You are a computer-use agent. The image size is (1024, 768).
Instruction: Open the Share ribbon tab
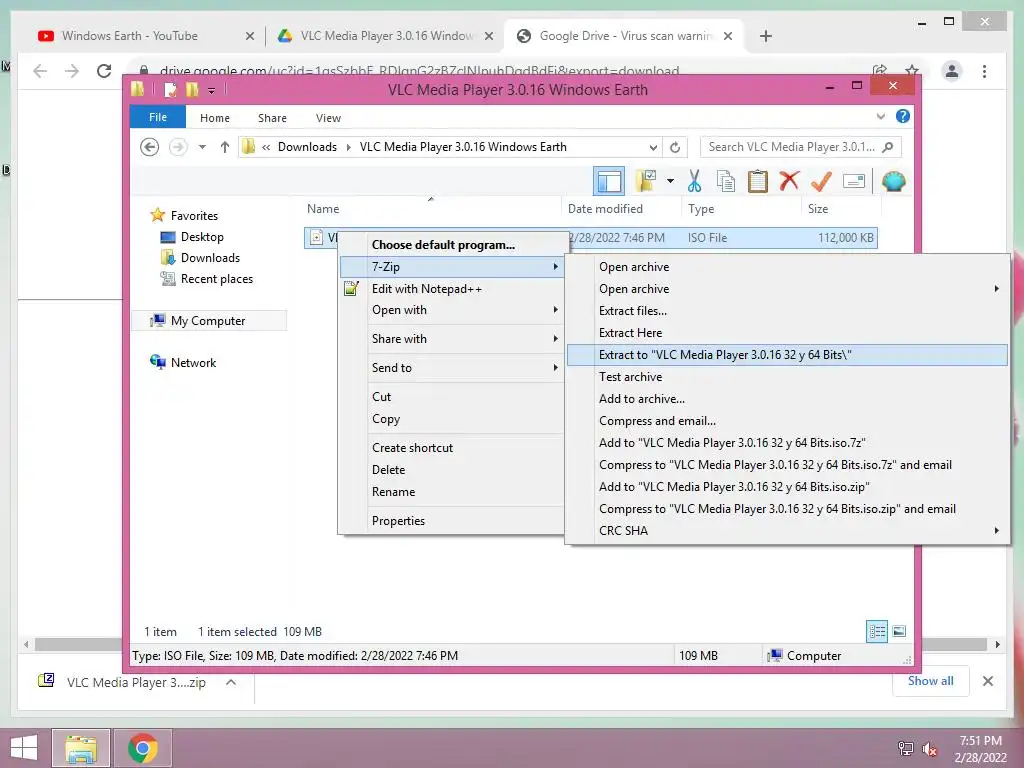272,118
